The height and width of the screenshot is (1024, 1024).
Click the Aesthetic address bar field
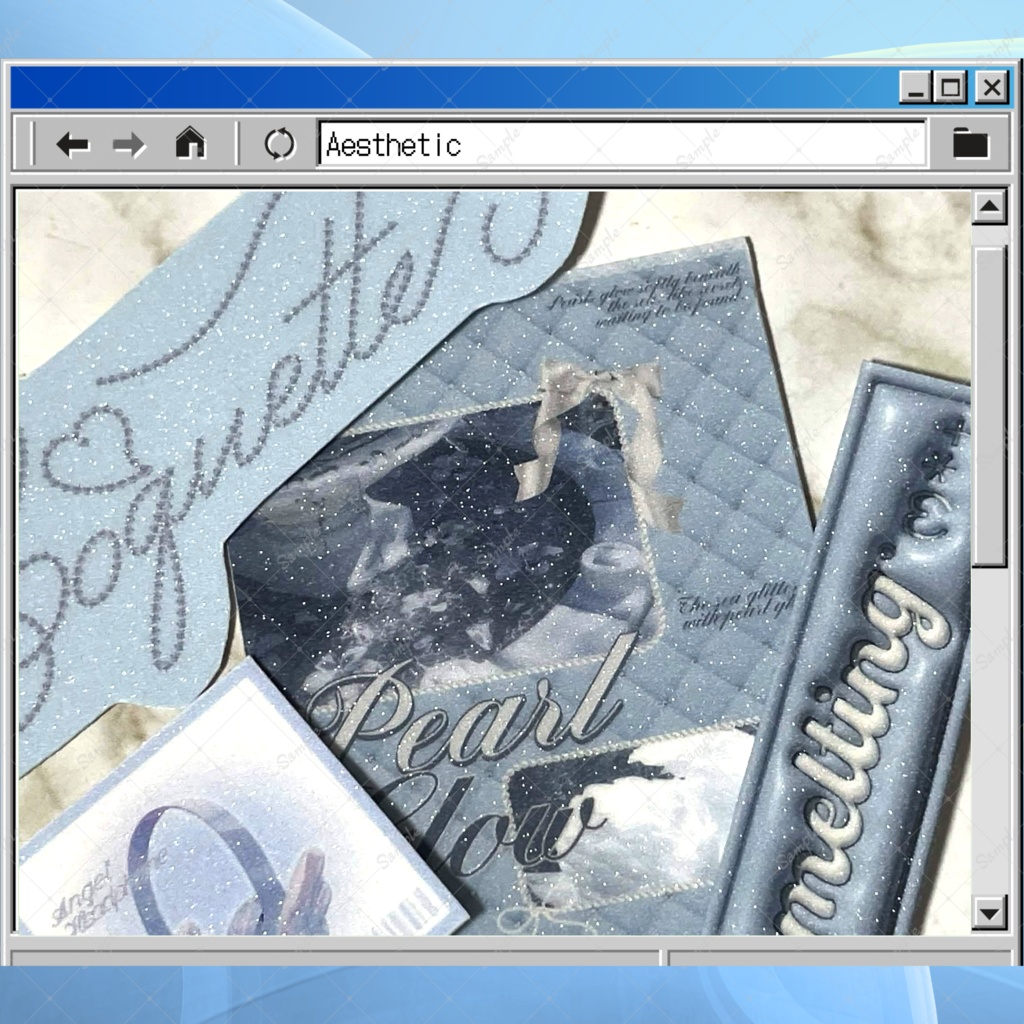[x=622, y=144]
